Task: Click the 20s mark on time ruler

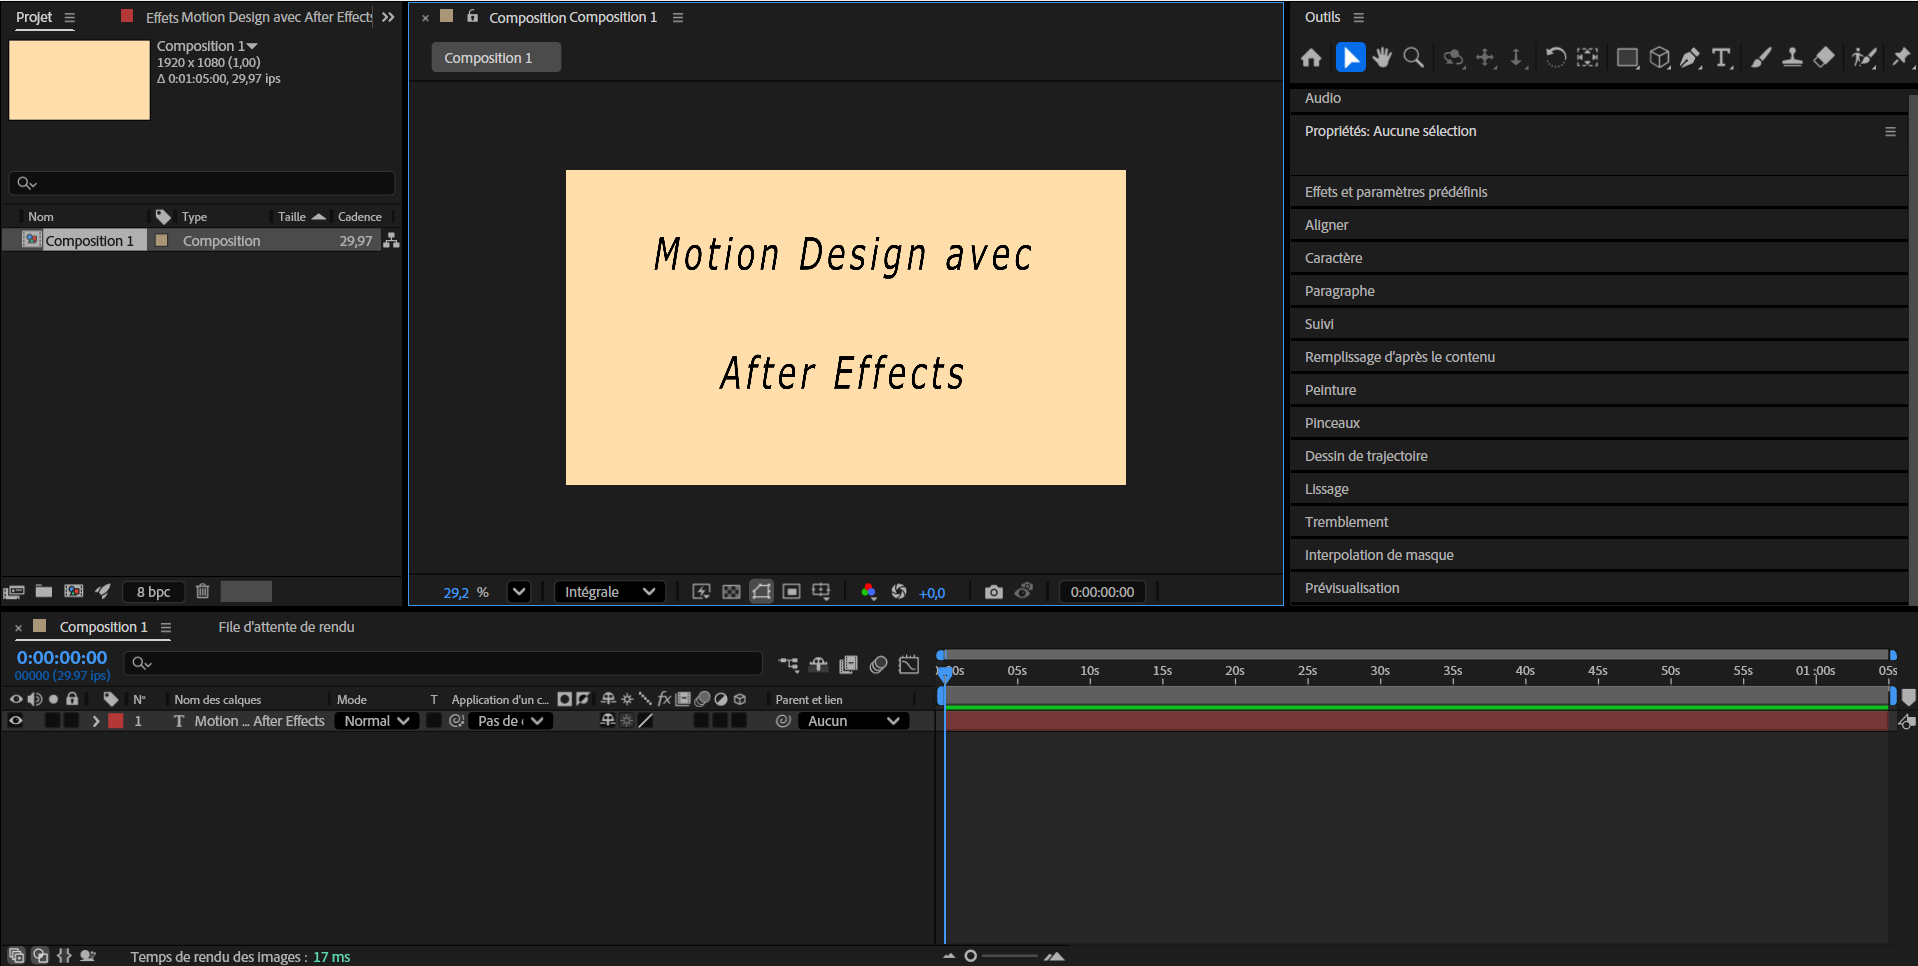Action: click(1235, 671)
